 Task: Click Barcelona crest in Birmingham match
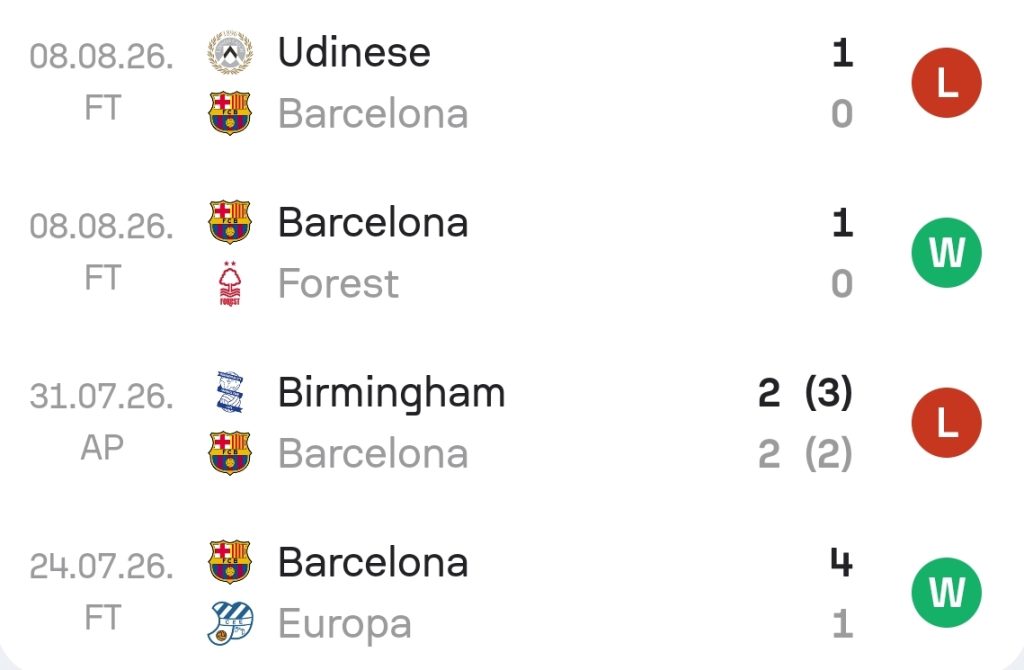[x=230, y=453]
